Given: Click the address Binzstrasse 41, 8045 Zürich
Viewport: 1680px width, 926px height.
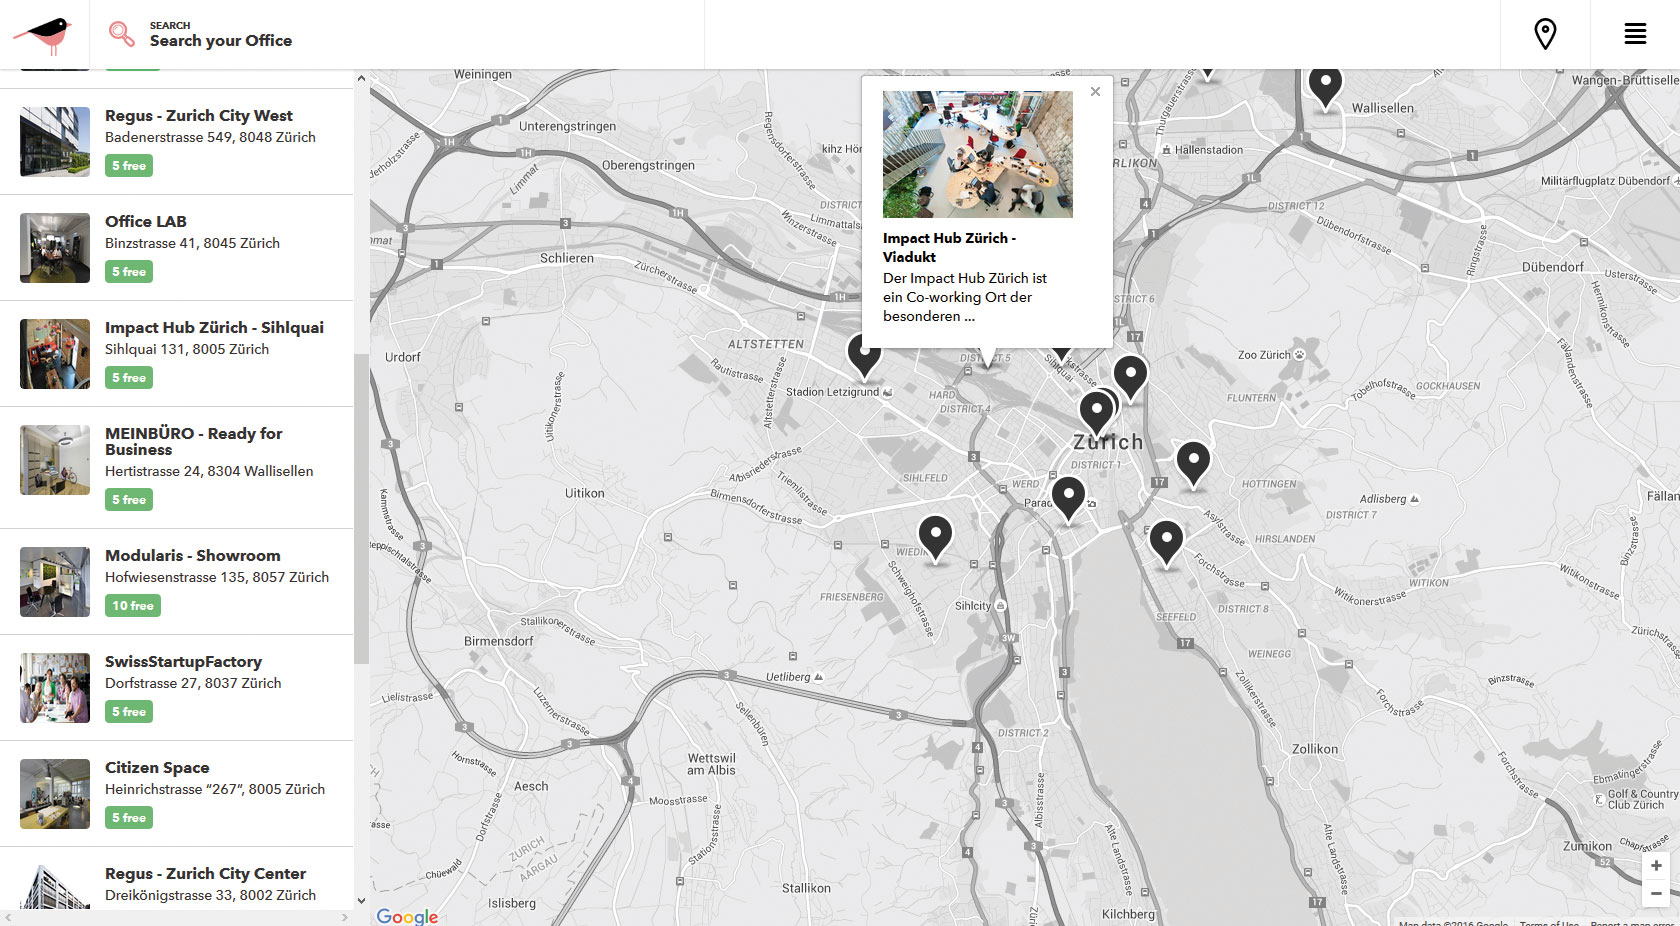Looking at the screenshot, I should [x=192, y=243].
